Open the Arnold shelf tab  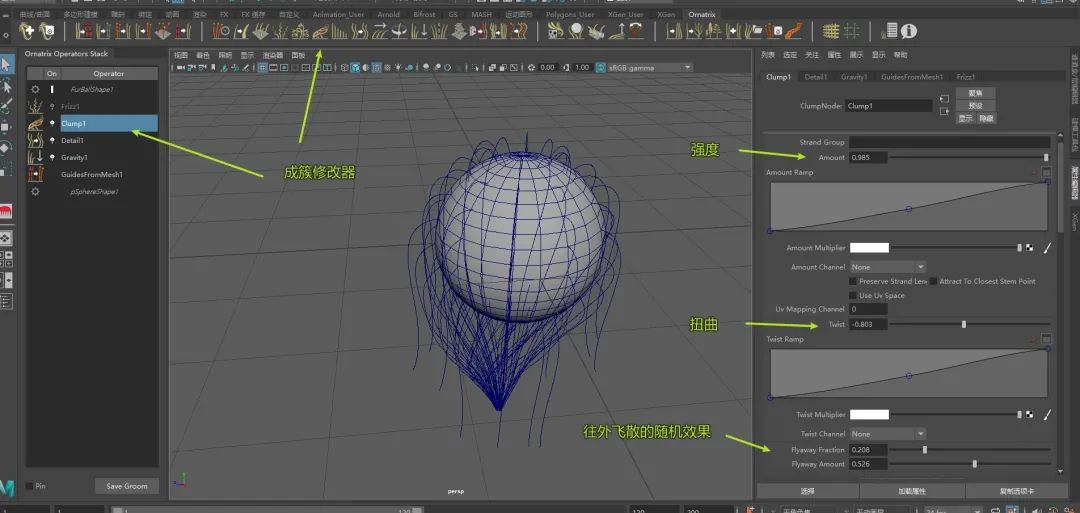pos(387,15)
